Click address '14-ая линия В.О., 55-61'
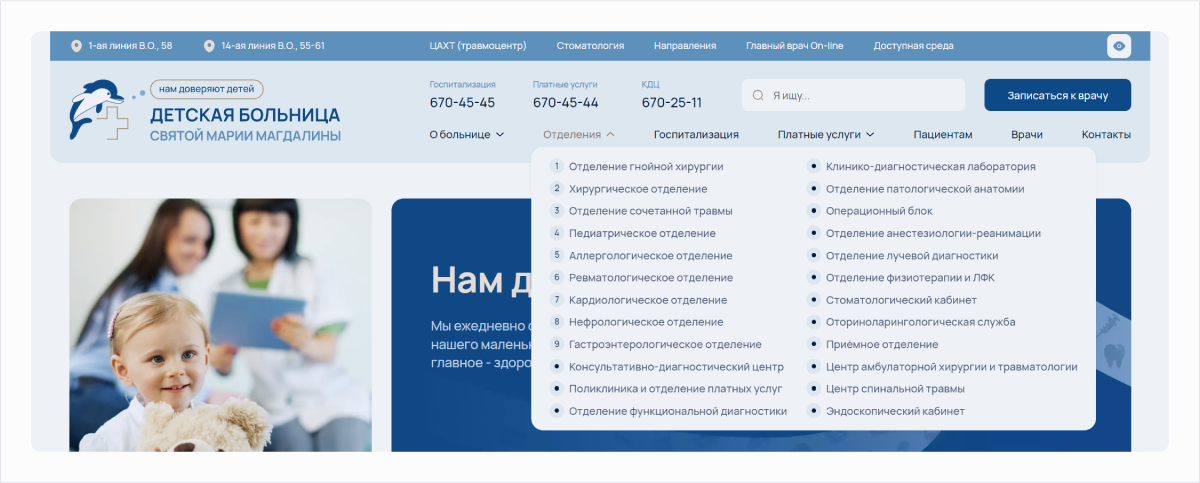Screen dimensions: 1200x483 click(x=273, y=46)
